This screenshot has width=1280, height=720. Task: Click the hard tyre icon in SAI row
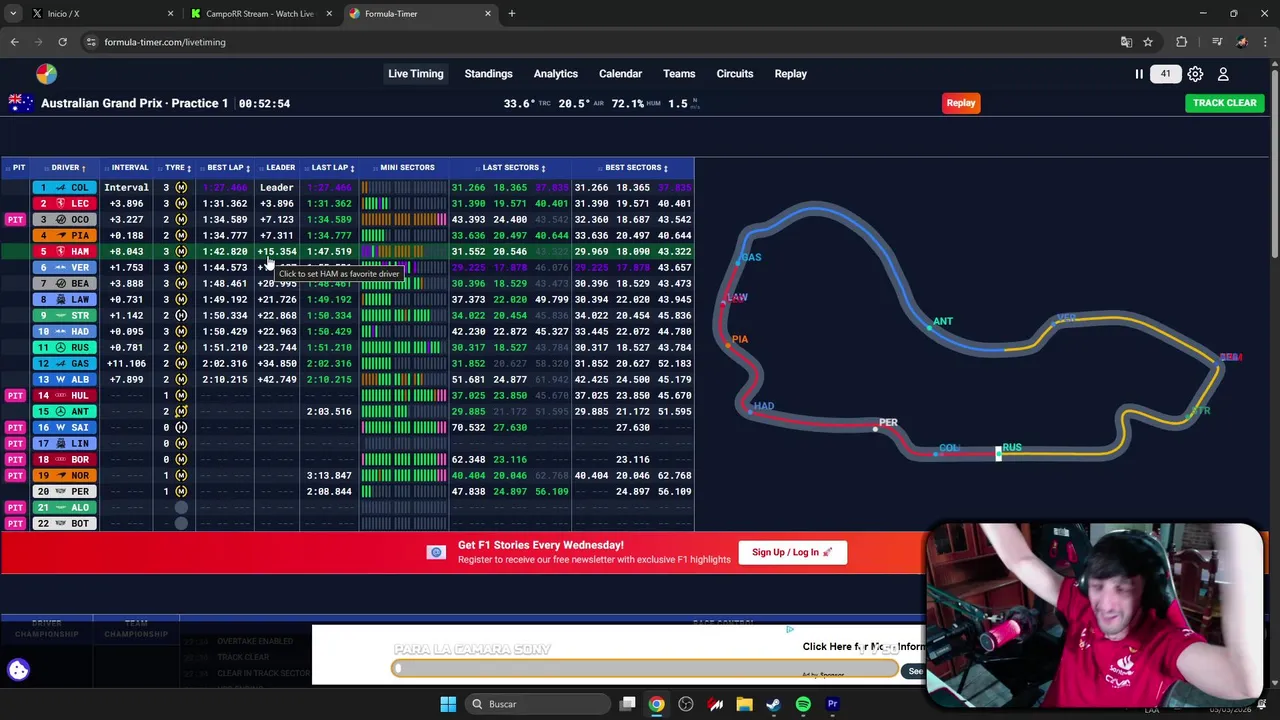[181, 427]
